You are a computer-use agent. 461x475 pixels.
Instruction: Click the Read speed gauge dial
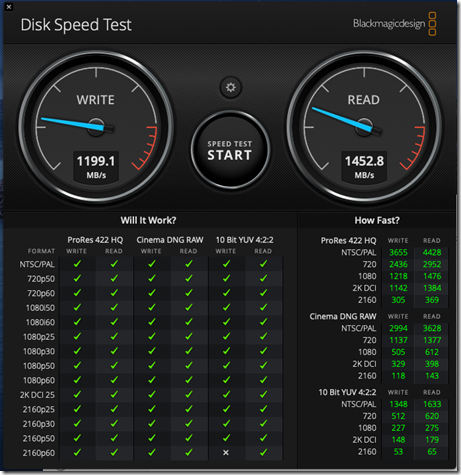pyautogui.click(x=364, y=127)
